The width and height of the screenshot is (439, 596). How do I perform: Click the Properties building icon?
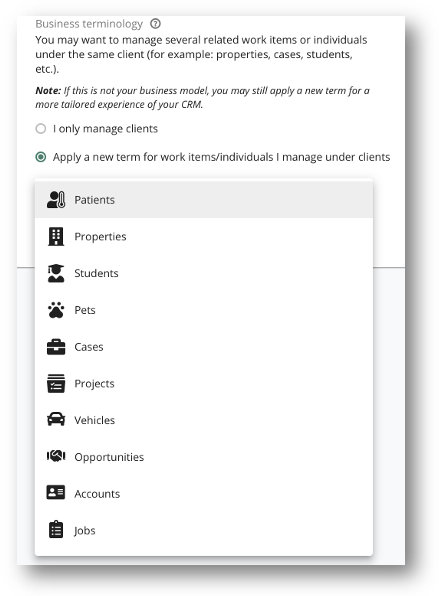56,236
